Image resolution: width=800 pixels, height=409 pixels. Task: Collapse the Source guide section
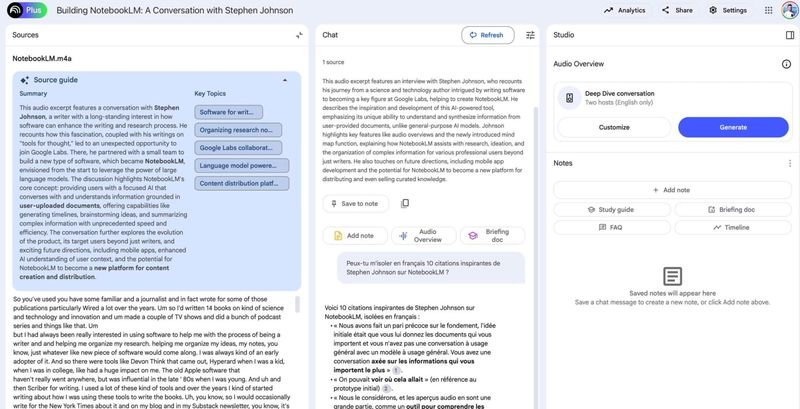pos(285,80)
